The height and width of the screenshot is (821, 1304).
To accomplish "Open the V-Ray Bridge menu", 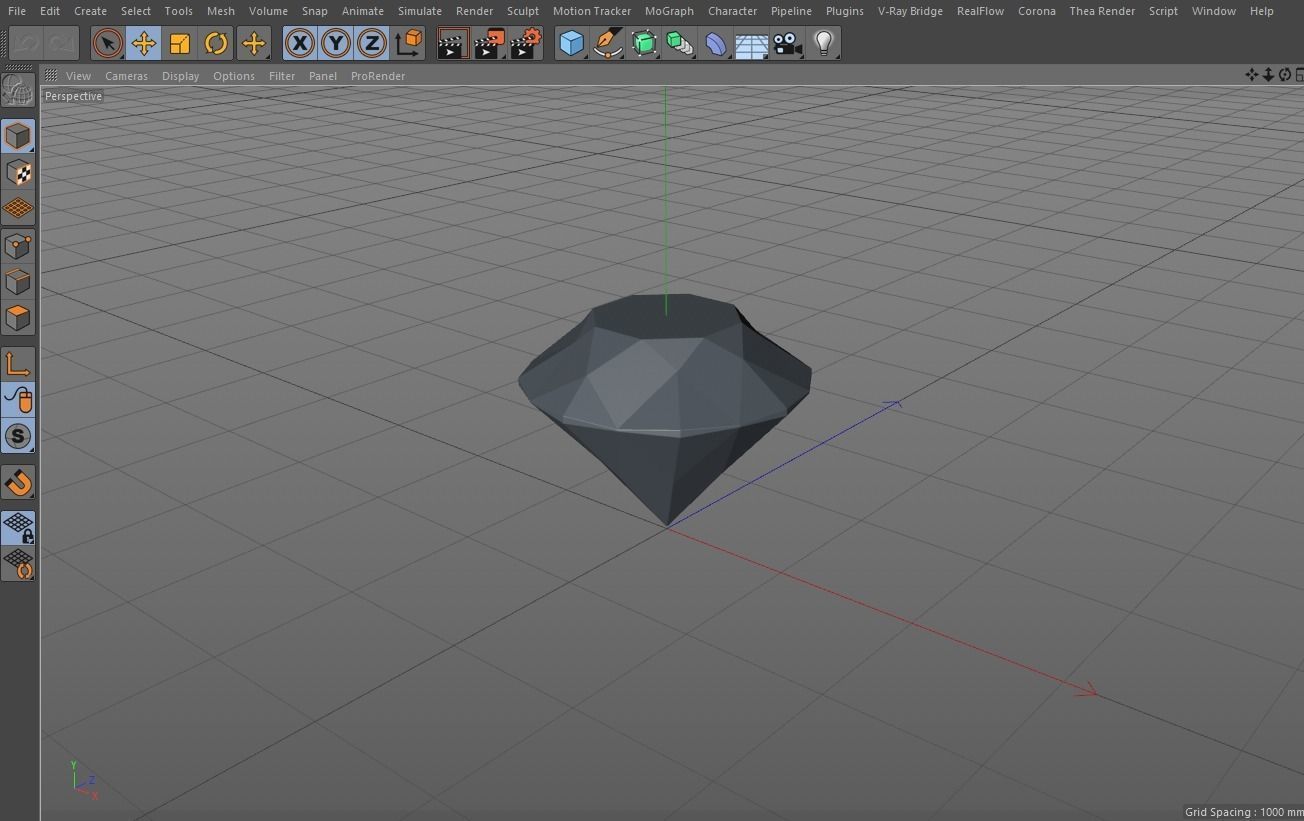I will click(910, 11).
